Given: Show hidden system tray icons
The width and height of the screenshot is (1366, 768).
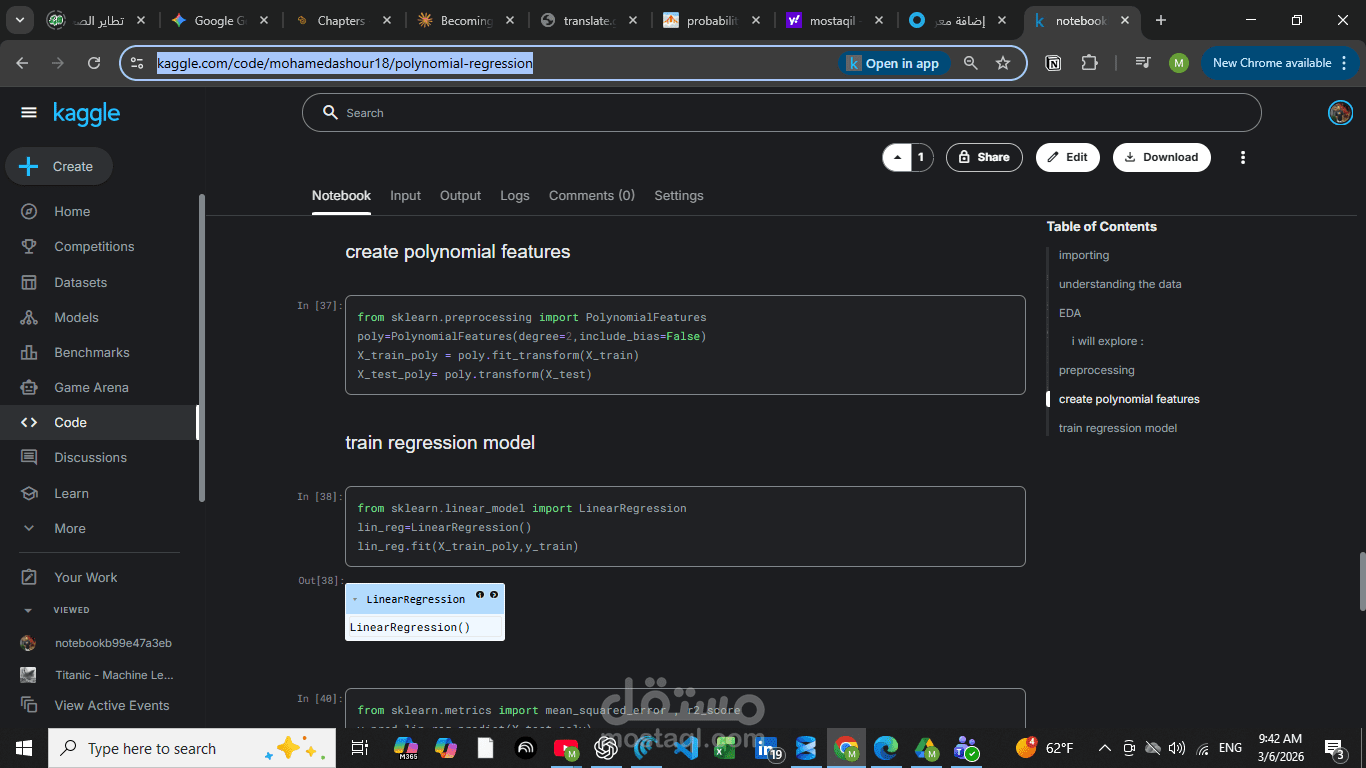Looking at the screenshot, I should [x=1104, y=748].
